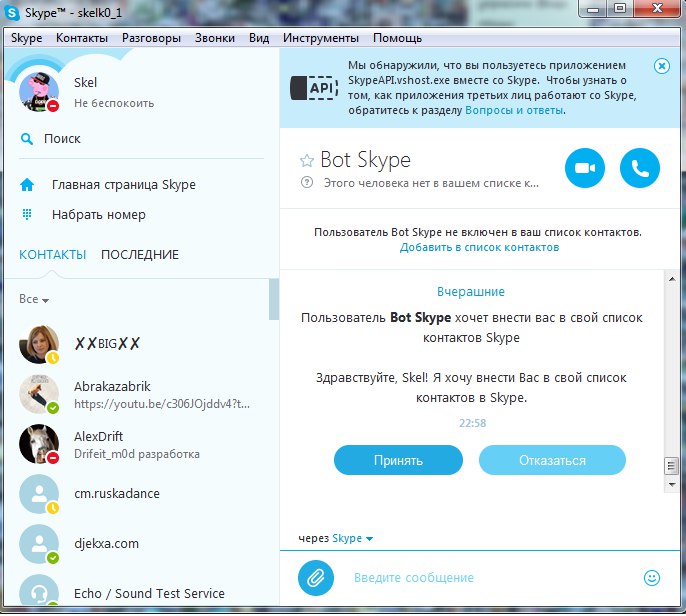
Task: Switch to the КОНТАКТЫ tab
Action: click(52, 255)
